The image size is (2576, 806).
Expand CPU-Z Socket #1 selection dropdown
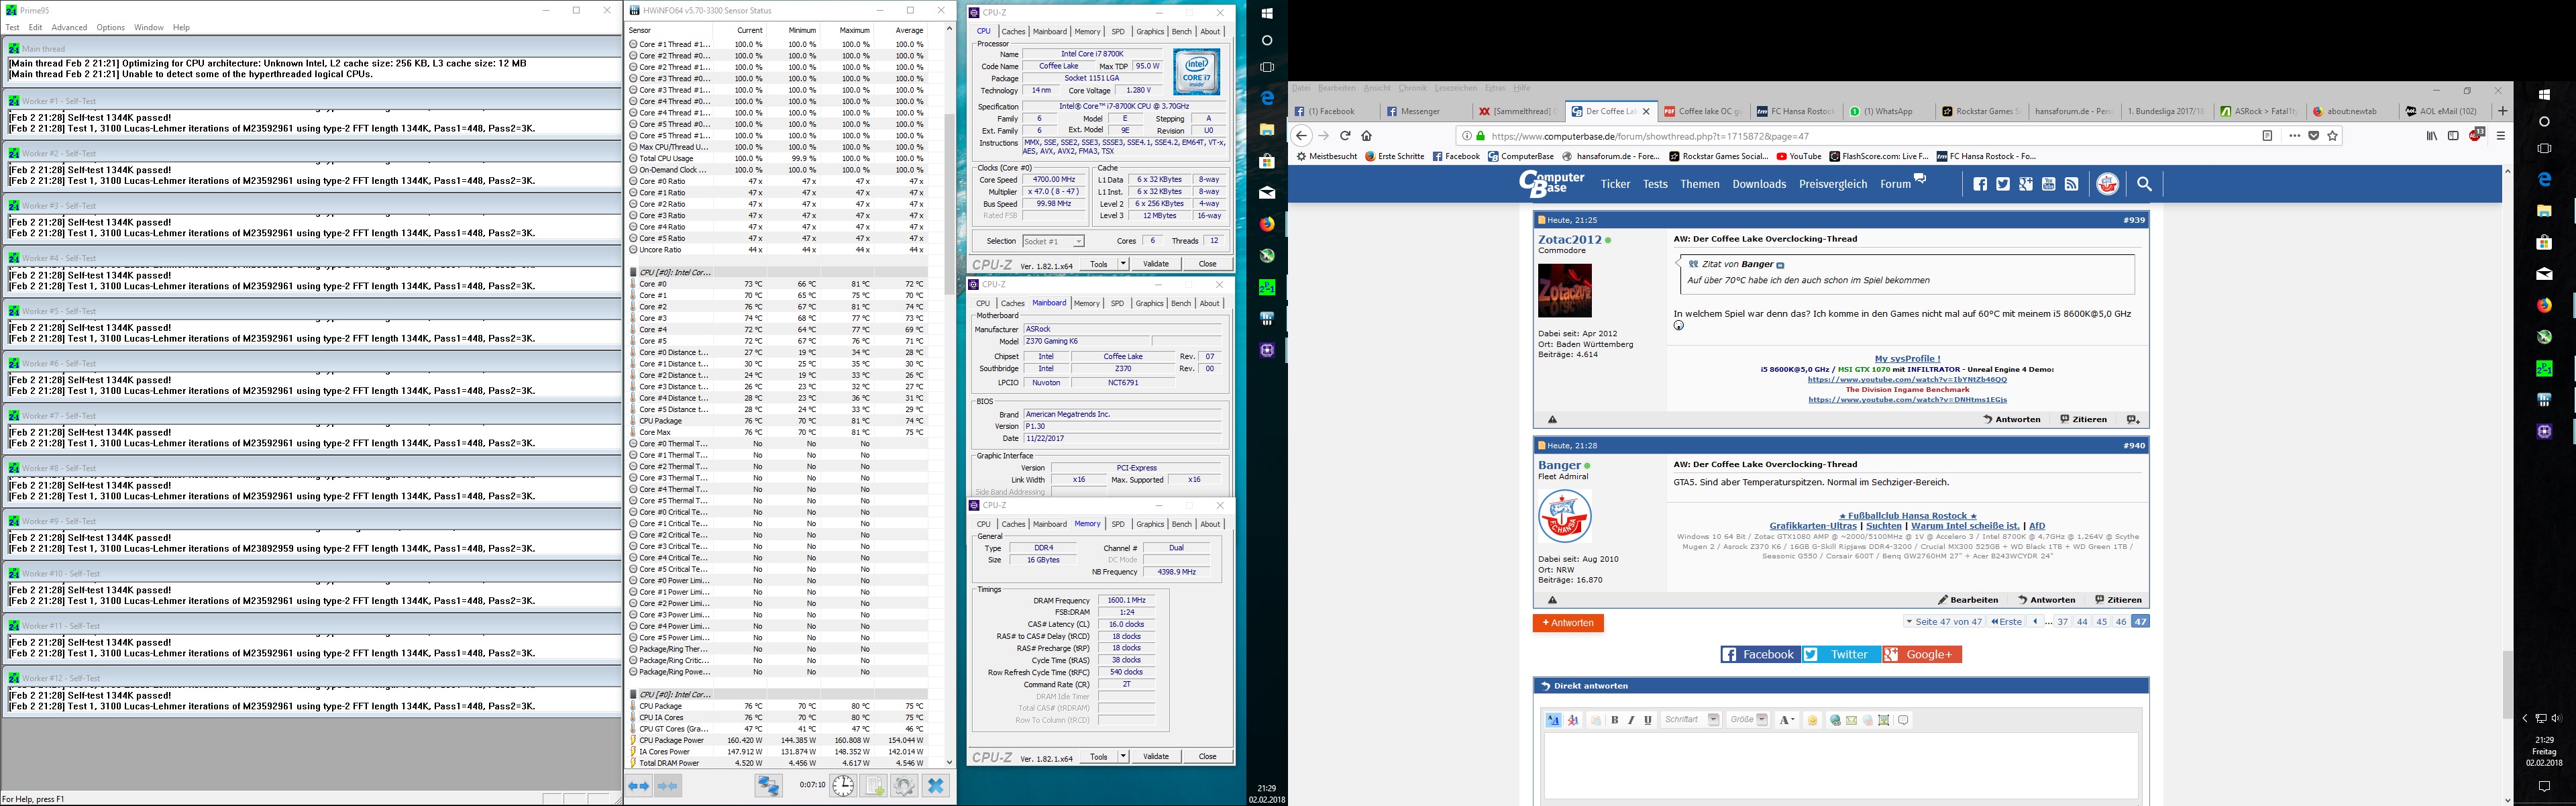pos(1078,241)
